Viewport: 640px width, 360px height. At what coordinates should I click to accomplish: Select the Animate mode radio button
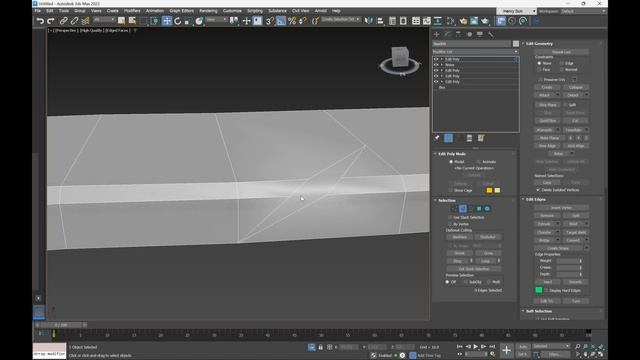pos(478,162)
